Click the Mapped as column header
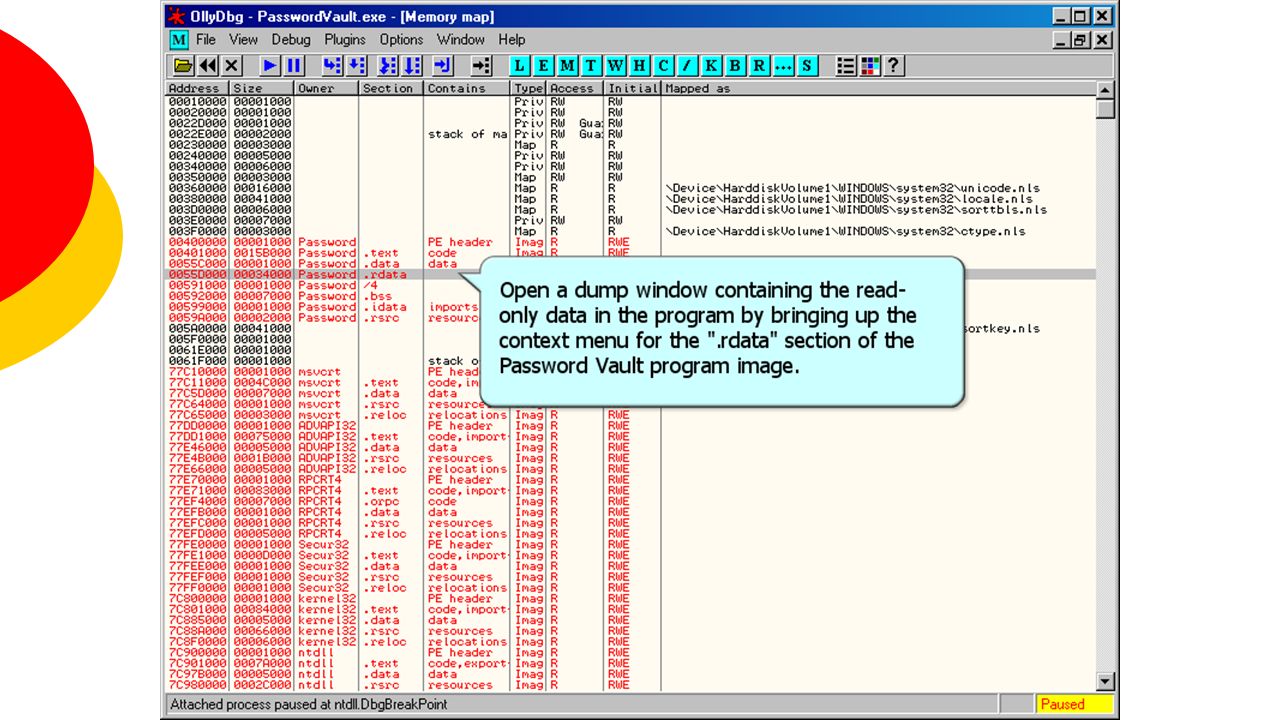This screenshot has height=720, width=1280. click(878, 88)
